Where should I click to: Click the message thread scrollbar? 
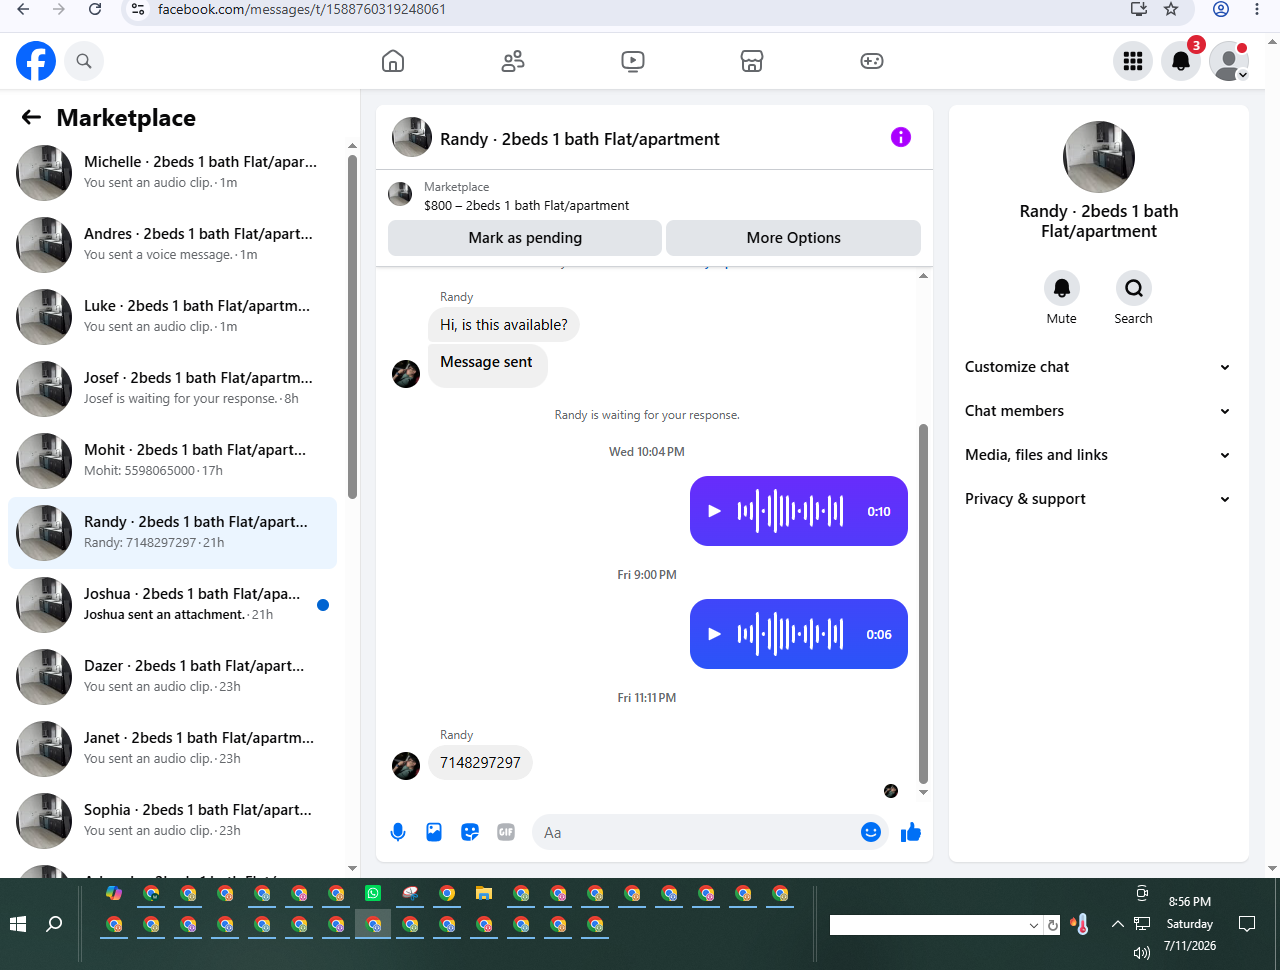coord(923,603)
